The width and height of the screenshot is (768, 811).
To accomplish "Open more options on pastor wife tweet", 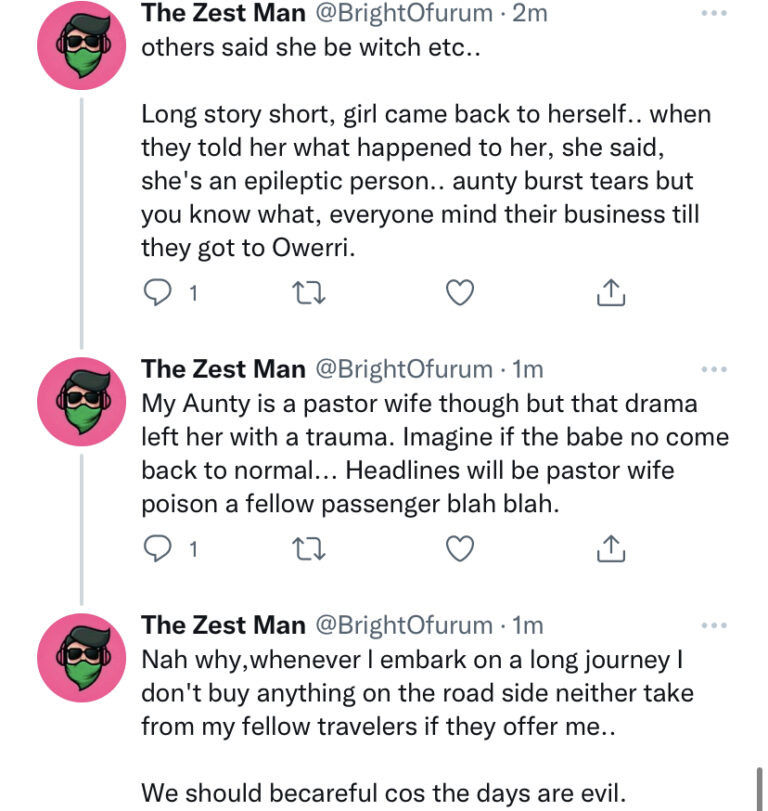I will click(x=714, y=369).
